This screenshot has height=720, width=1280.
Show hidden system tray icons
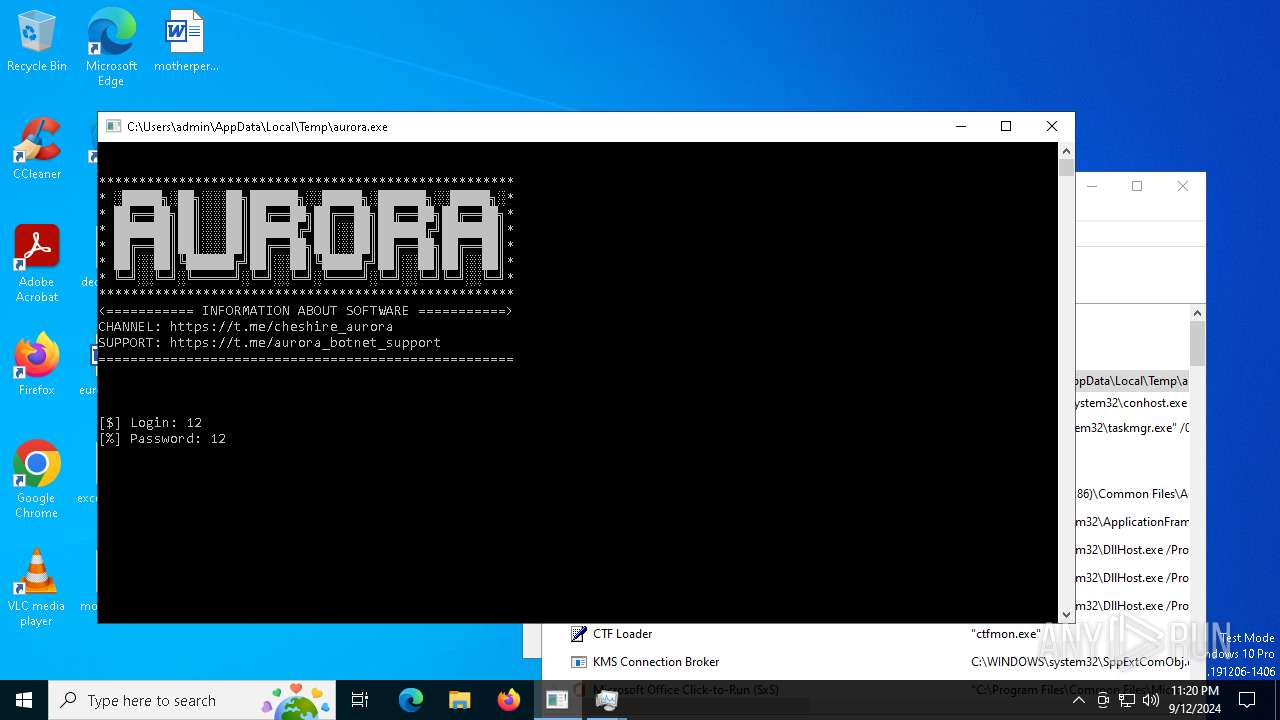(1078, 700)
